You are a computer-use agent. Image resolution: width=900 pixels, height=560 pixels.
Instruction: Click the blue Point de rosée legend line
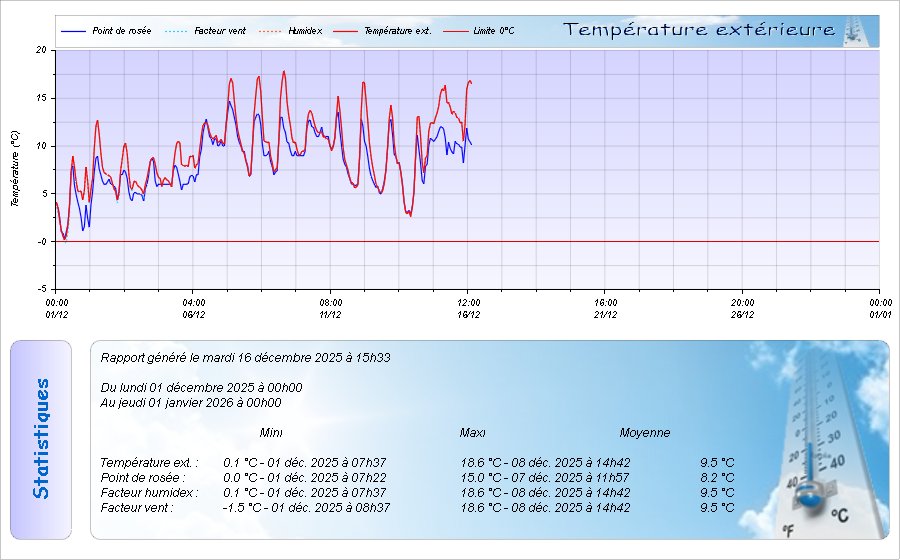[73, 31]
